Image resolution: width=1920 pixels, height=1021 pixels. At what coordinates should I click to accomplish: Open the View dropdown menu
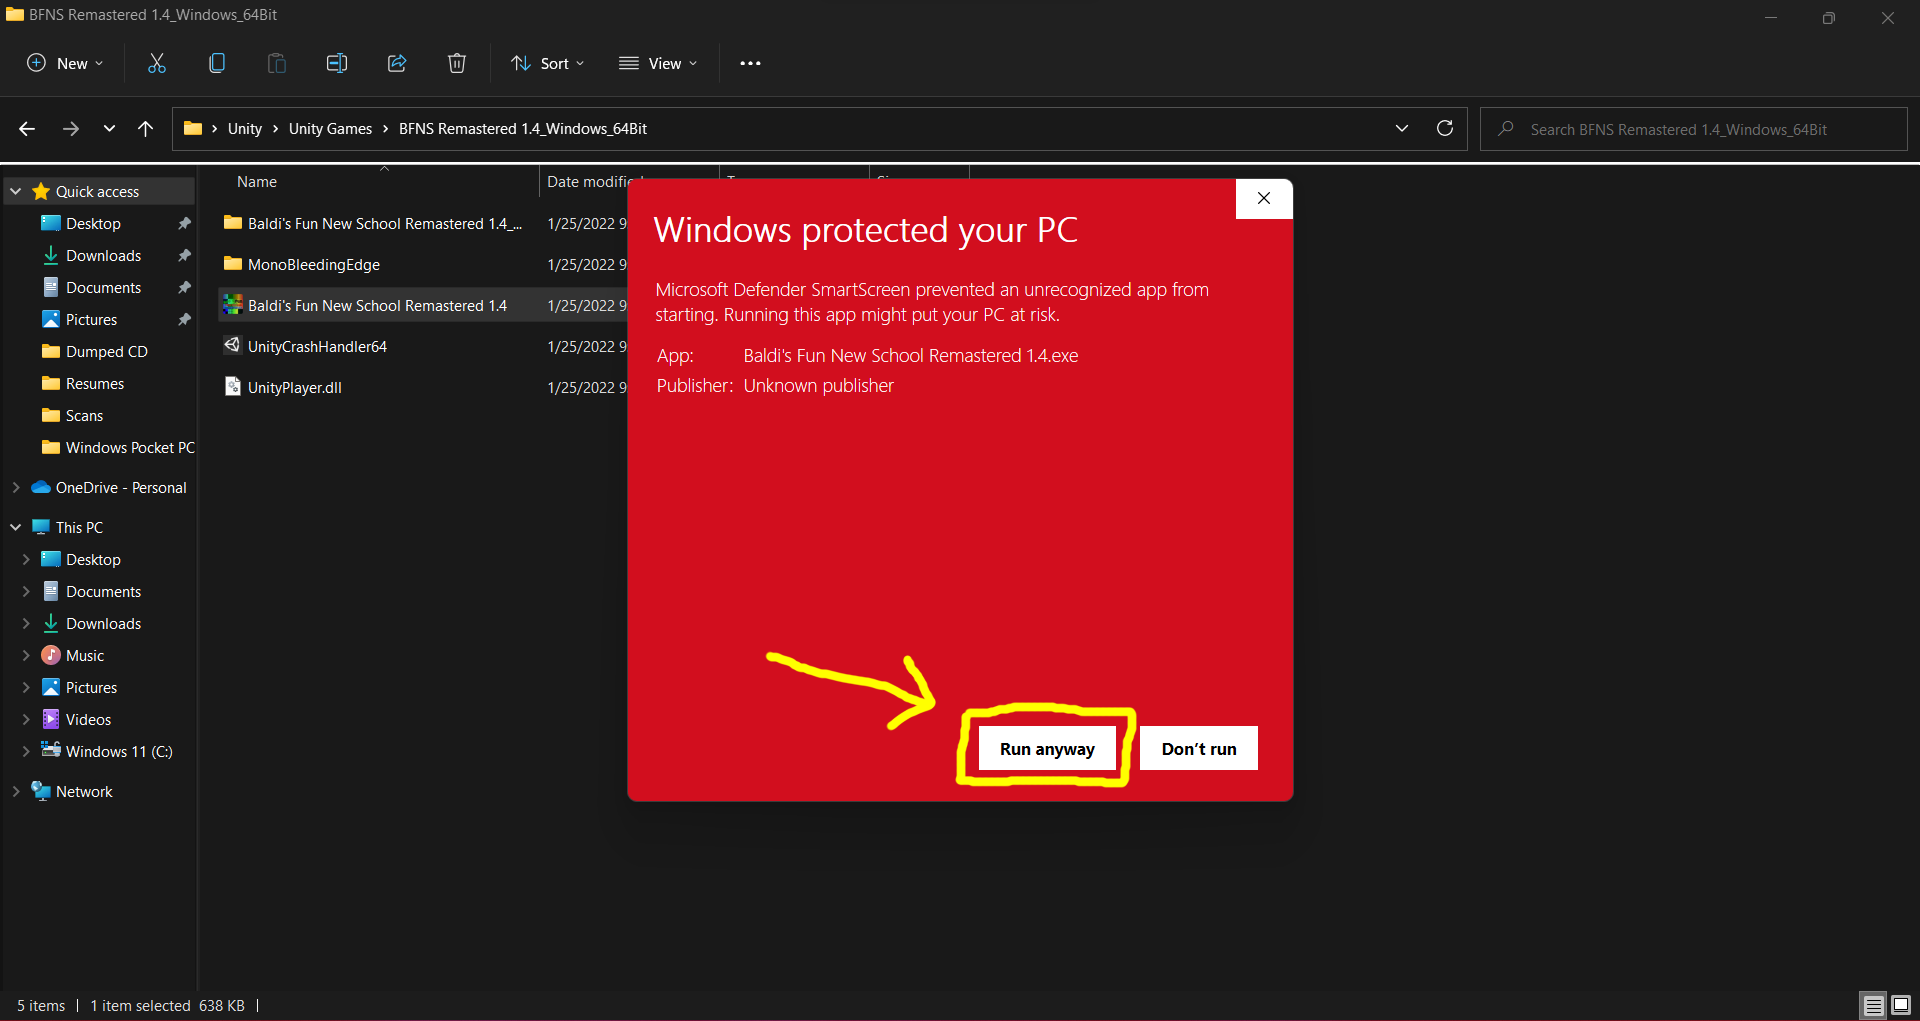click(658, 63)
